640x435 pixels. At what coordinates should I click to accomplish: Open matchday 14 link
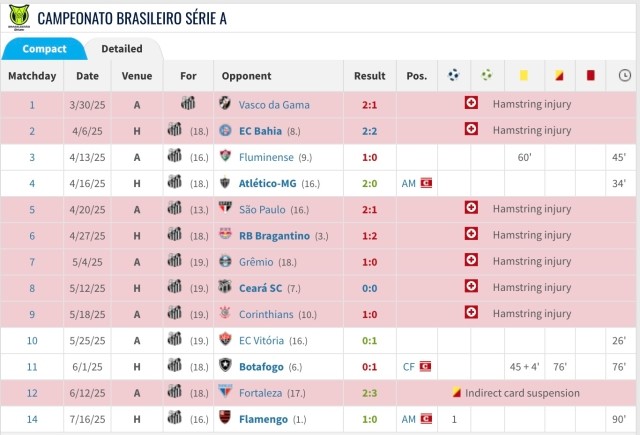pyautogui.click(x=32, y=417)
